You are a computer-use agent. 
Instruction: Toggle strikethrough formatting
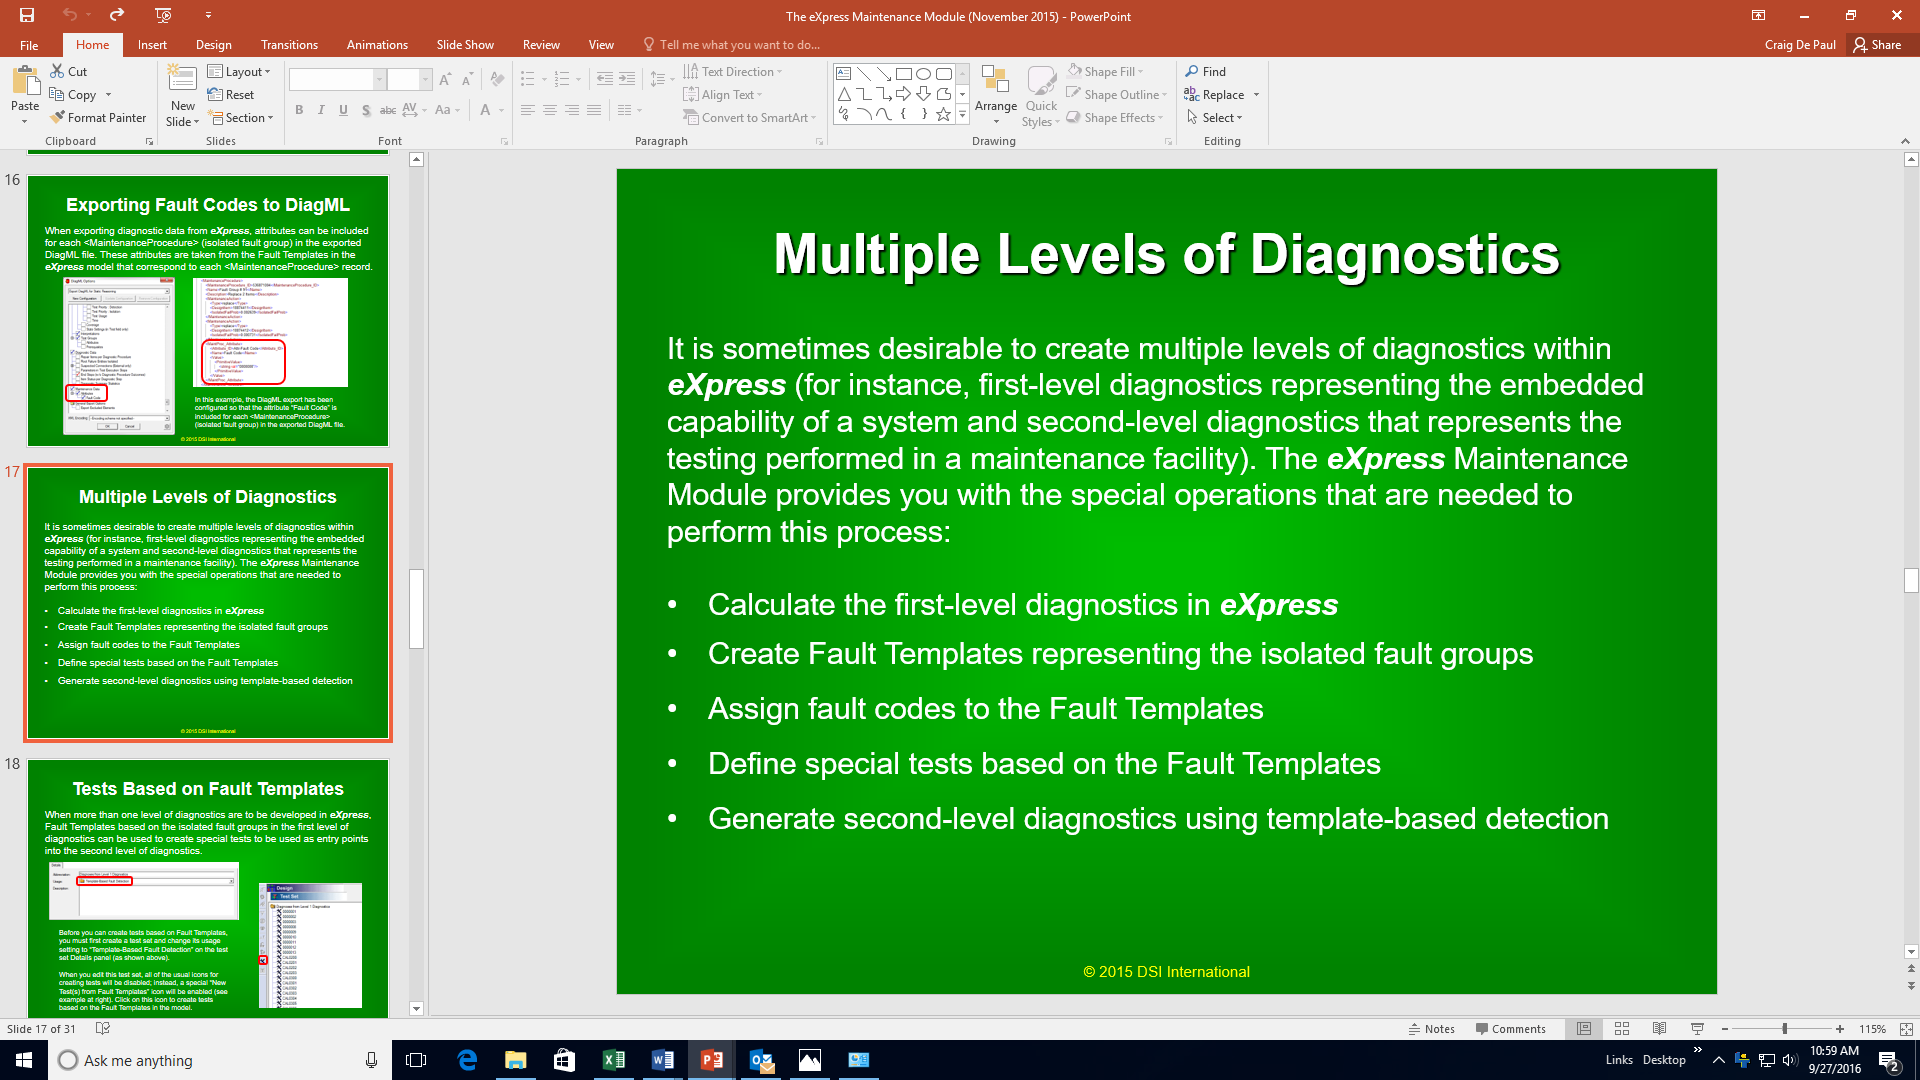(x=388, y=110)
